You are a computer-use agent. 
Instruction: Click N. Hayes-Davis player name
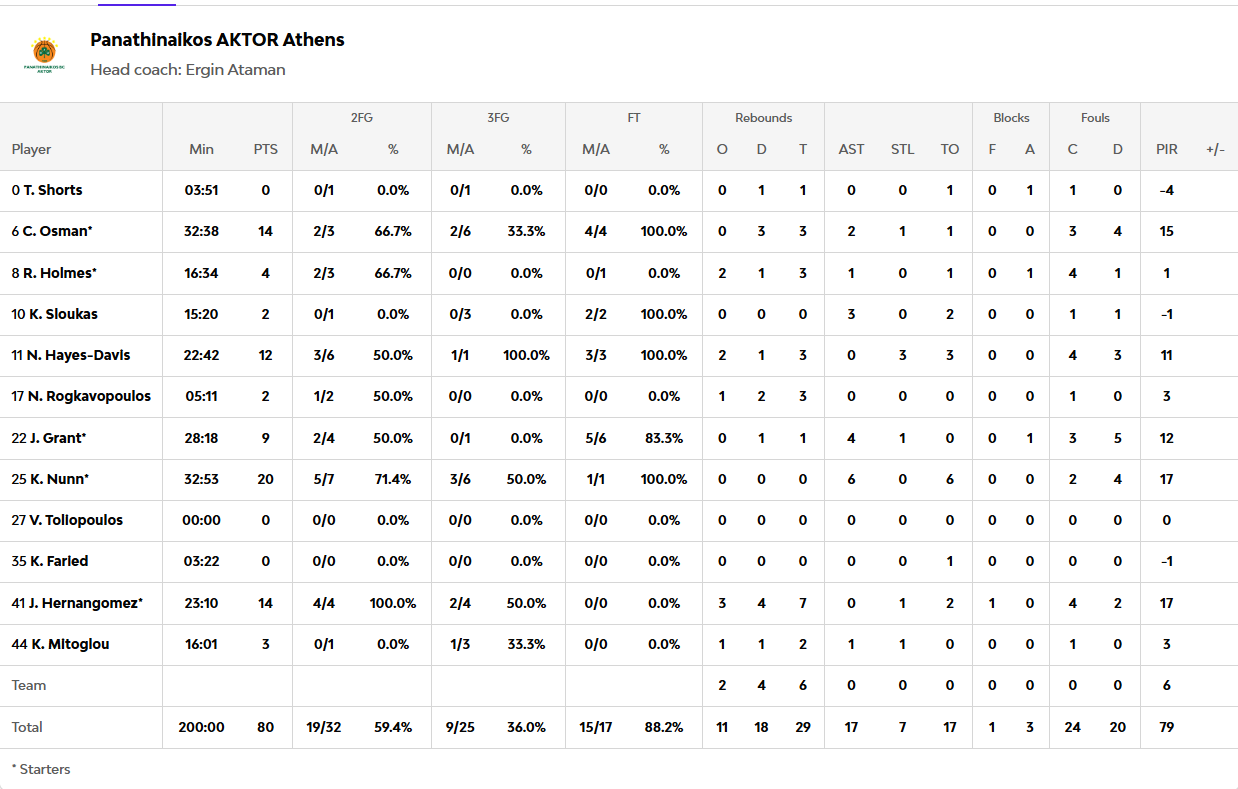[x=77, y=355]
